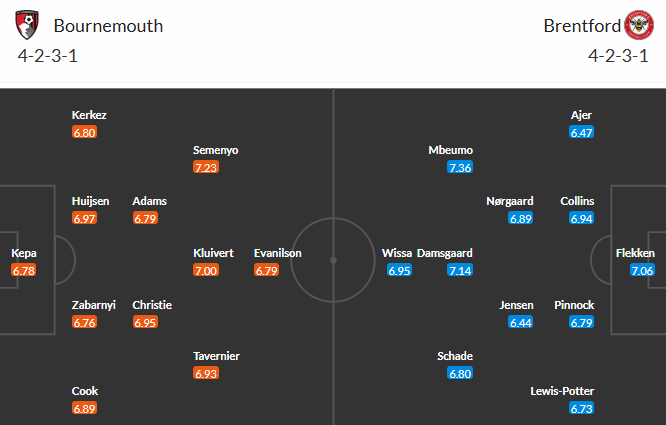
Task: Click Christie's 6.95 rating badge
Action: click(145, 322)
